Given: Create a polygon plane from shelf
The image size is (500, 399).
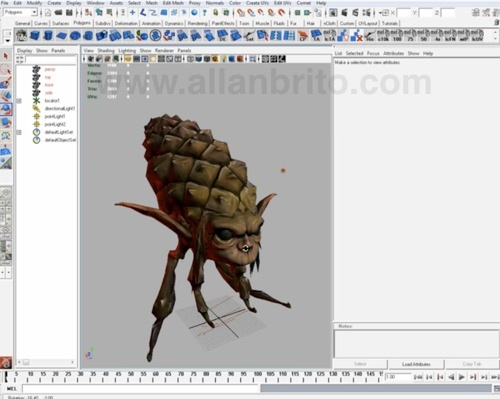Looking at the screenshot, I should [62, 35].
